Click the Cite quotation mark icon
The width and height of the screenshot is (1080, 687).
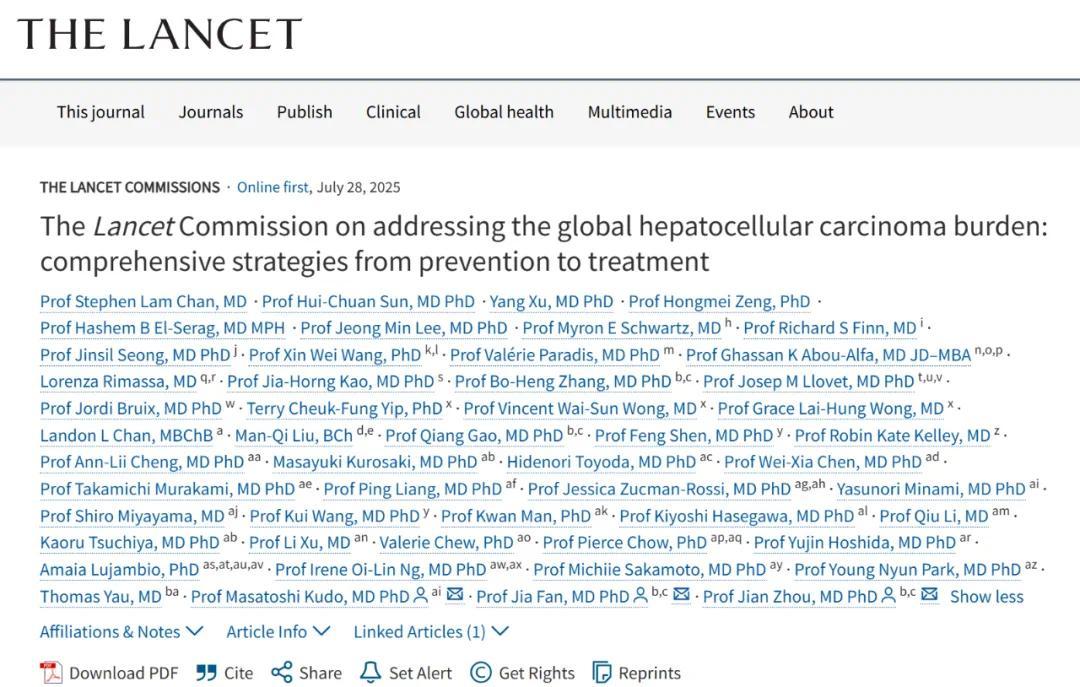click(207, 673)
